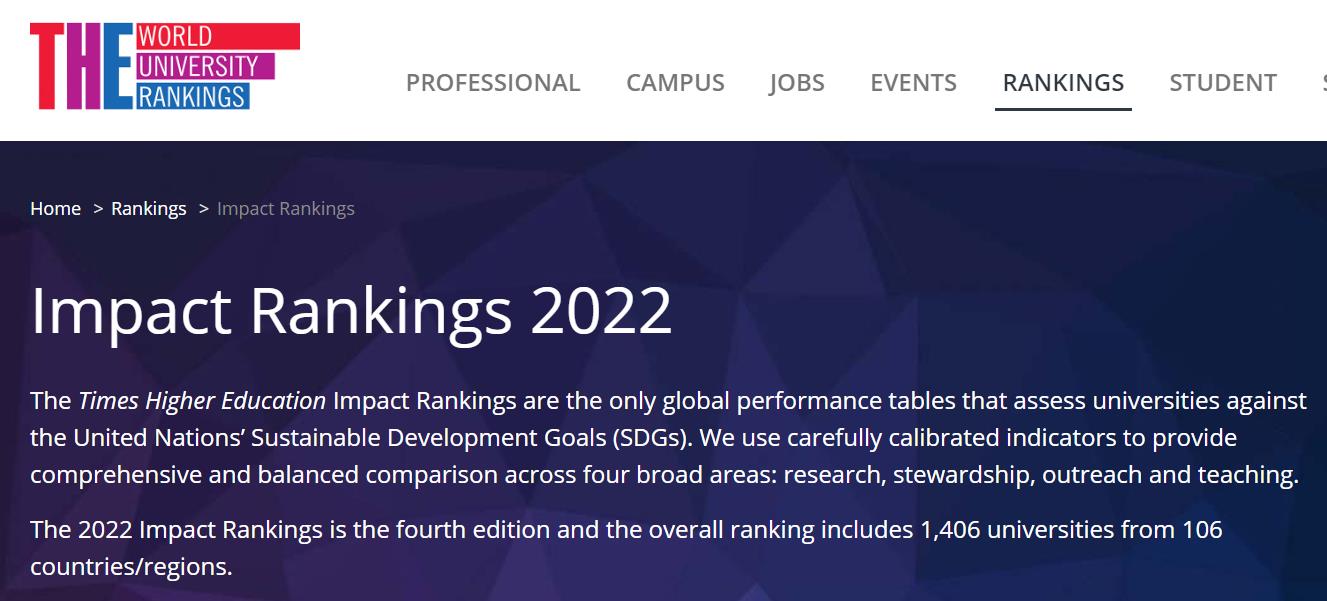
Task: Click the purple 'UNIVERSITY' bar in logo
Action: coord(203,67)
